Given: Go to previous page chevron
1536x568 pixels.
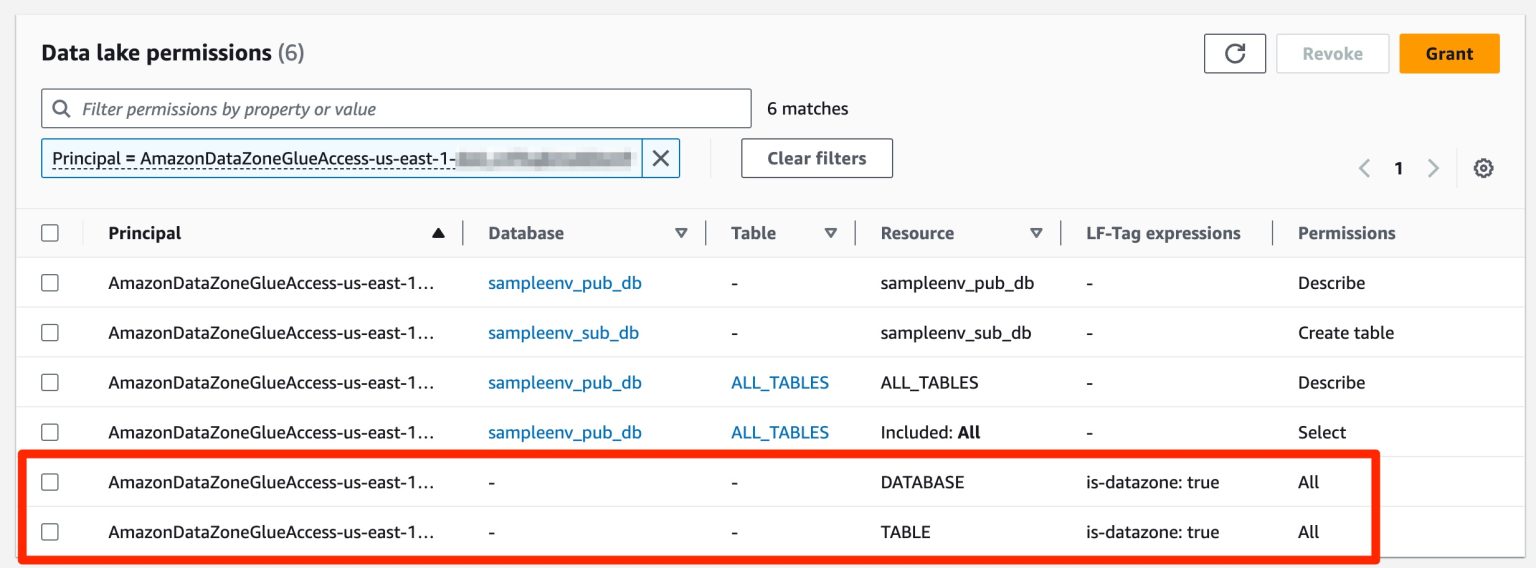Looking at the screenshot, I should click(x=1364, y=169).
